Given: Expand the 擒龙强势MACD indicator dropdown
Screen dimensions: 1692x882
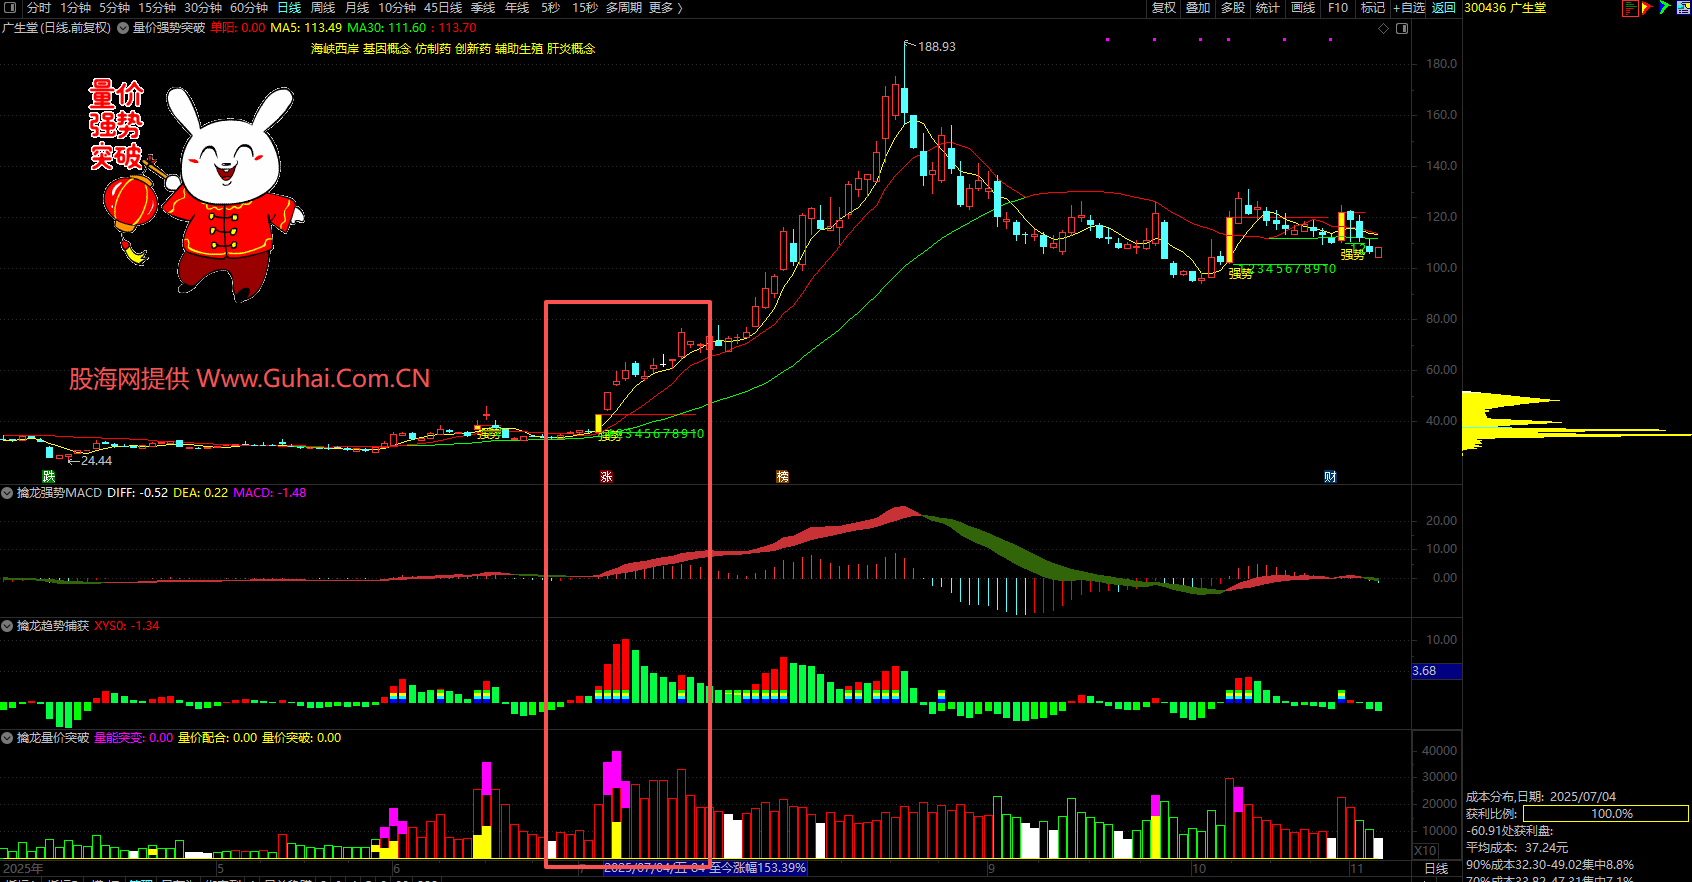Looking at the screenshot, I should (x=8, y=493).
